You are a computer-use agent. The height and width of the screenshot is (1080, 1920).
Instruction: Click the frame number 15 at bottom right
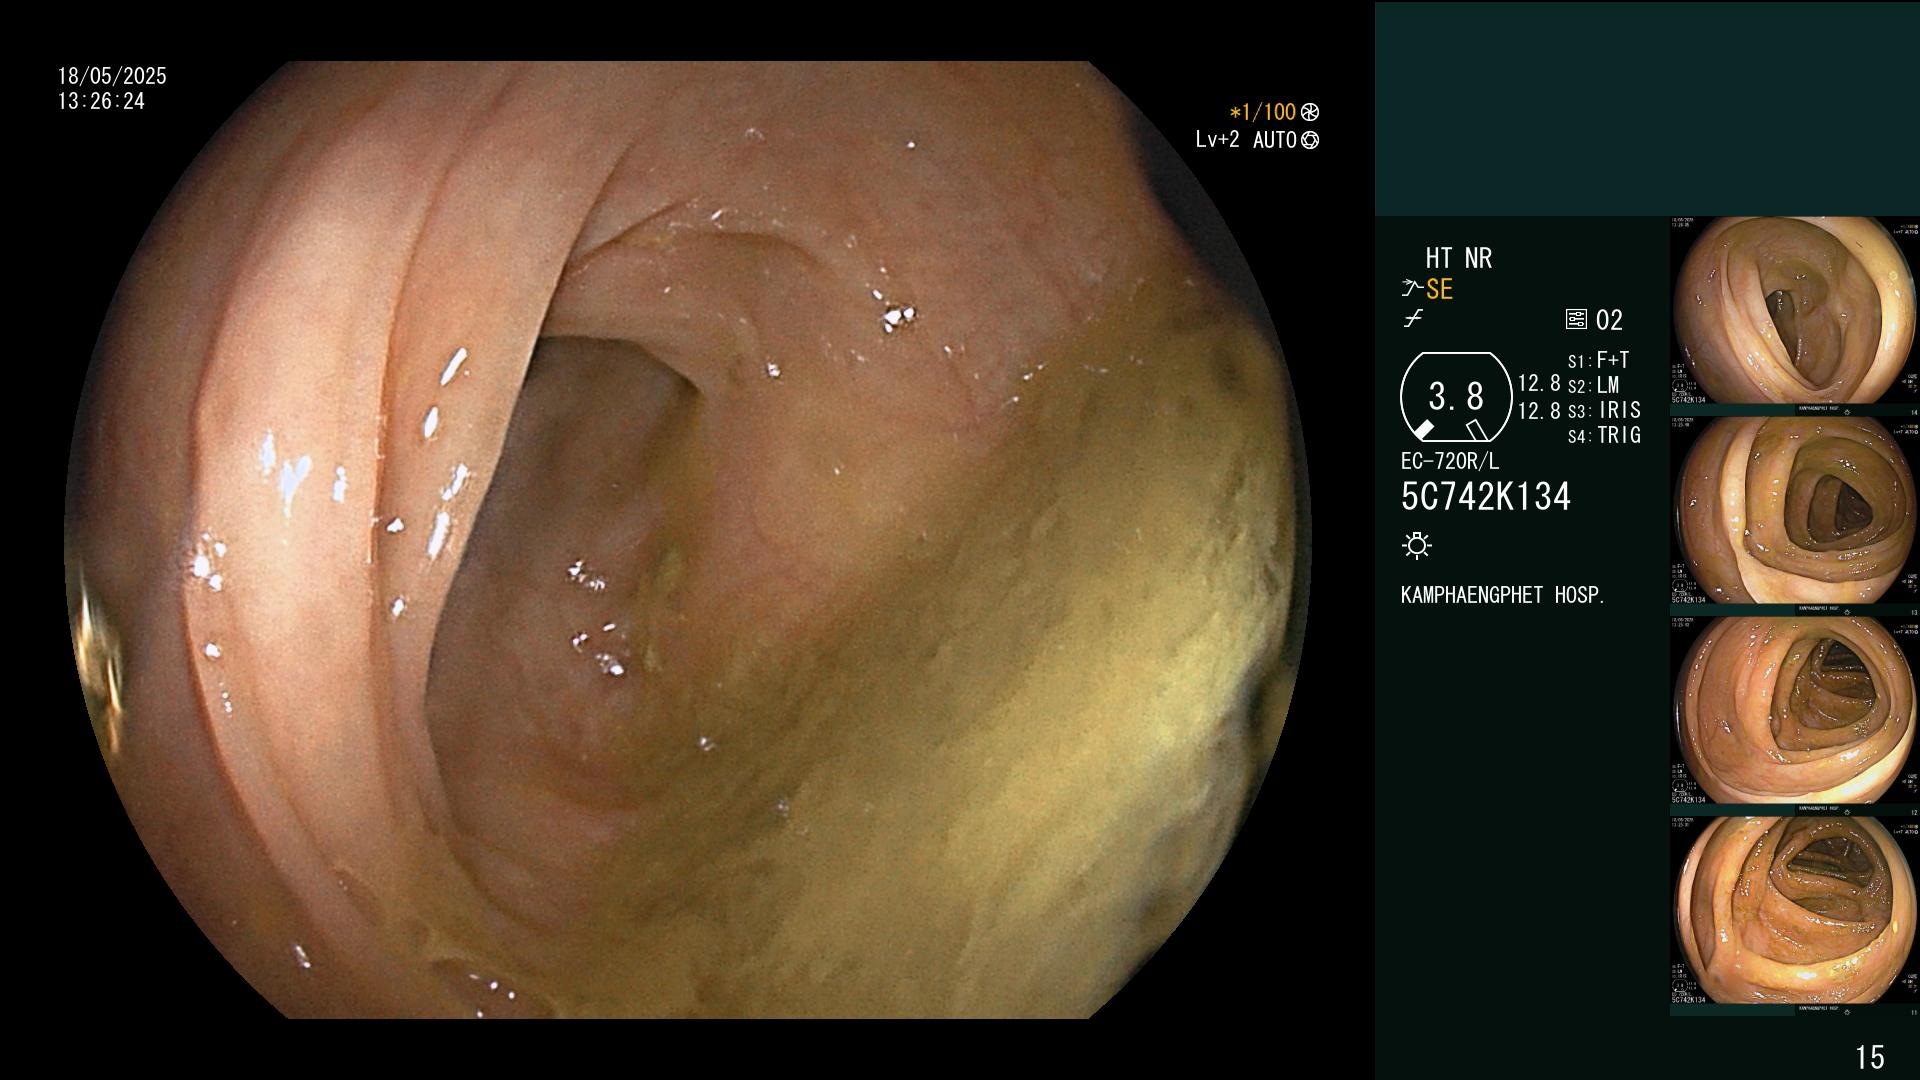1869,1057
